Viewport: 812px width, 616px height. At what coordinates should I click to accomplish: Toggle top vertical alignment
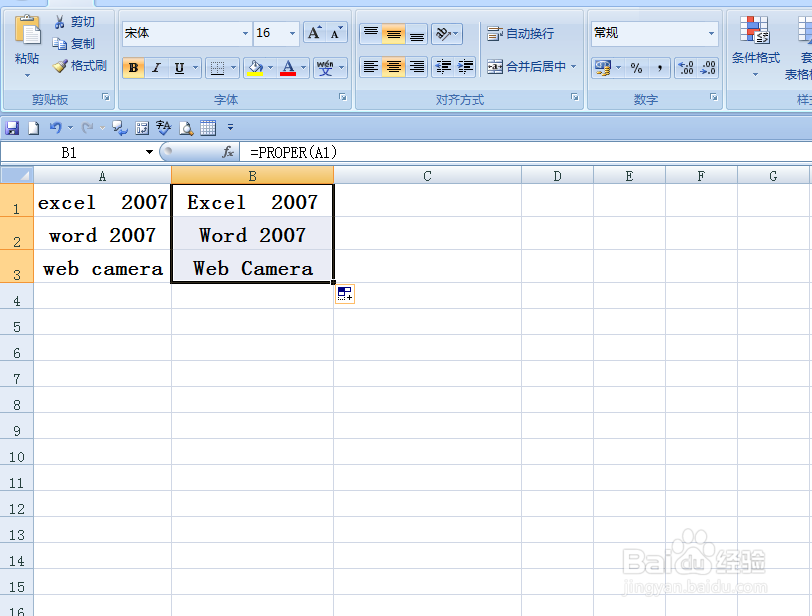(371, 34)
